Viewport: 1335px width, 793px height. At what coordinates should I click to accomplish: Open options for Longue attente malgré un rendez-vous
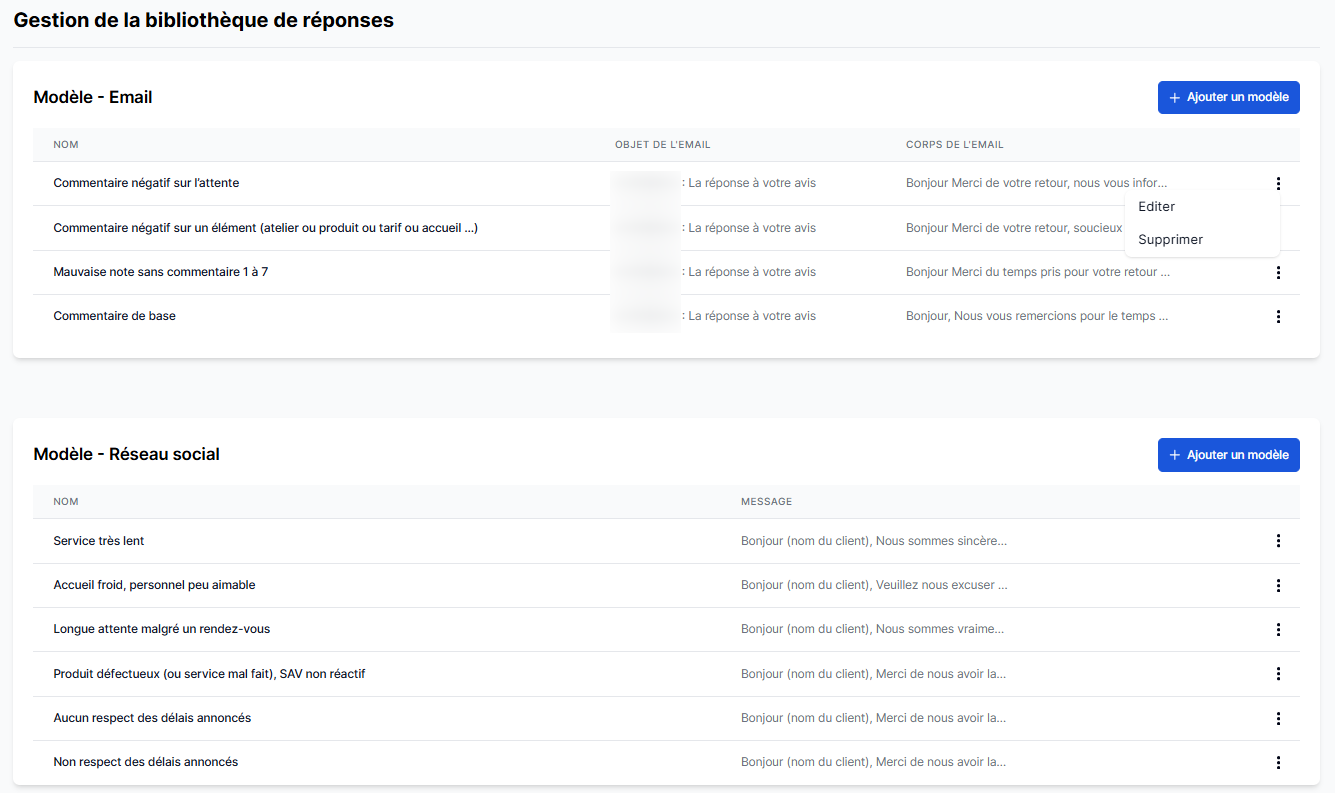pos(1278,629)
